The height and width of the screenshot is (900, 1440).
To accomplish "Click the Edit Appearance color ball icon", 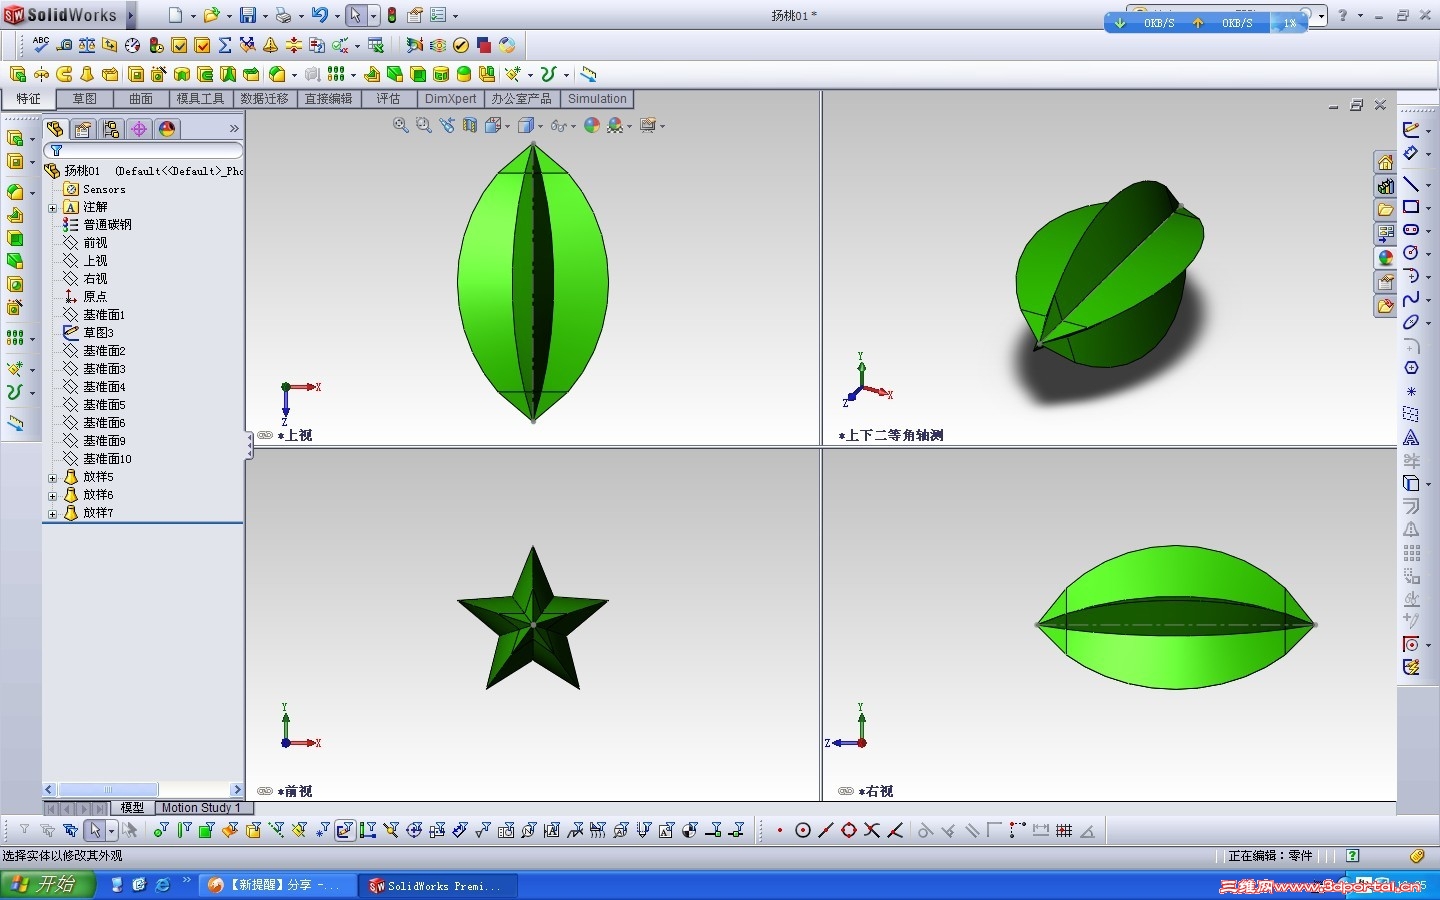I will pyautogui.click(x=592, y=125).
